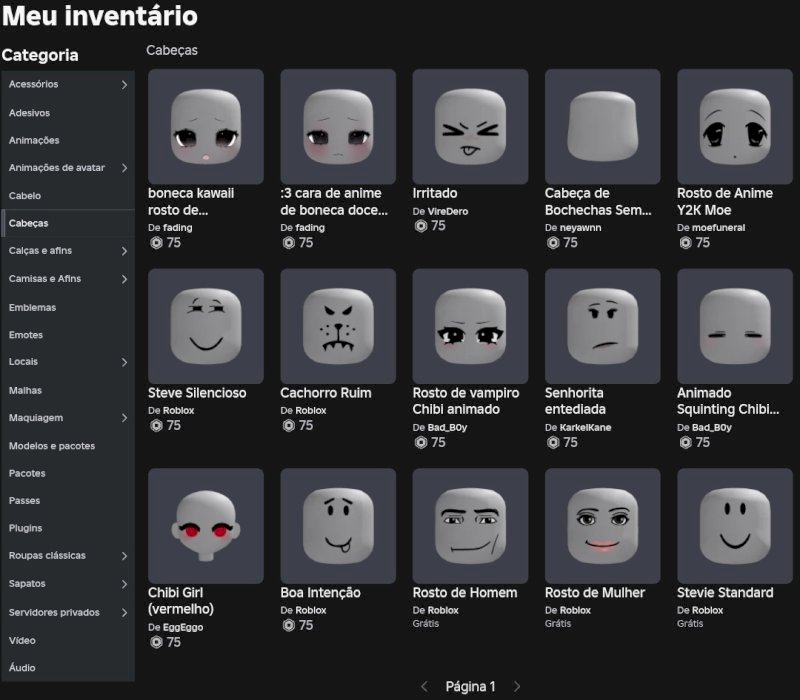The height and width of the screenshot is (700, 800).
Task: Open the Animado Squinting Chibi thumbnail
Action: 735,326
